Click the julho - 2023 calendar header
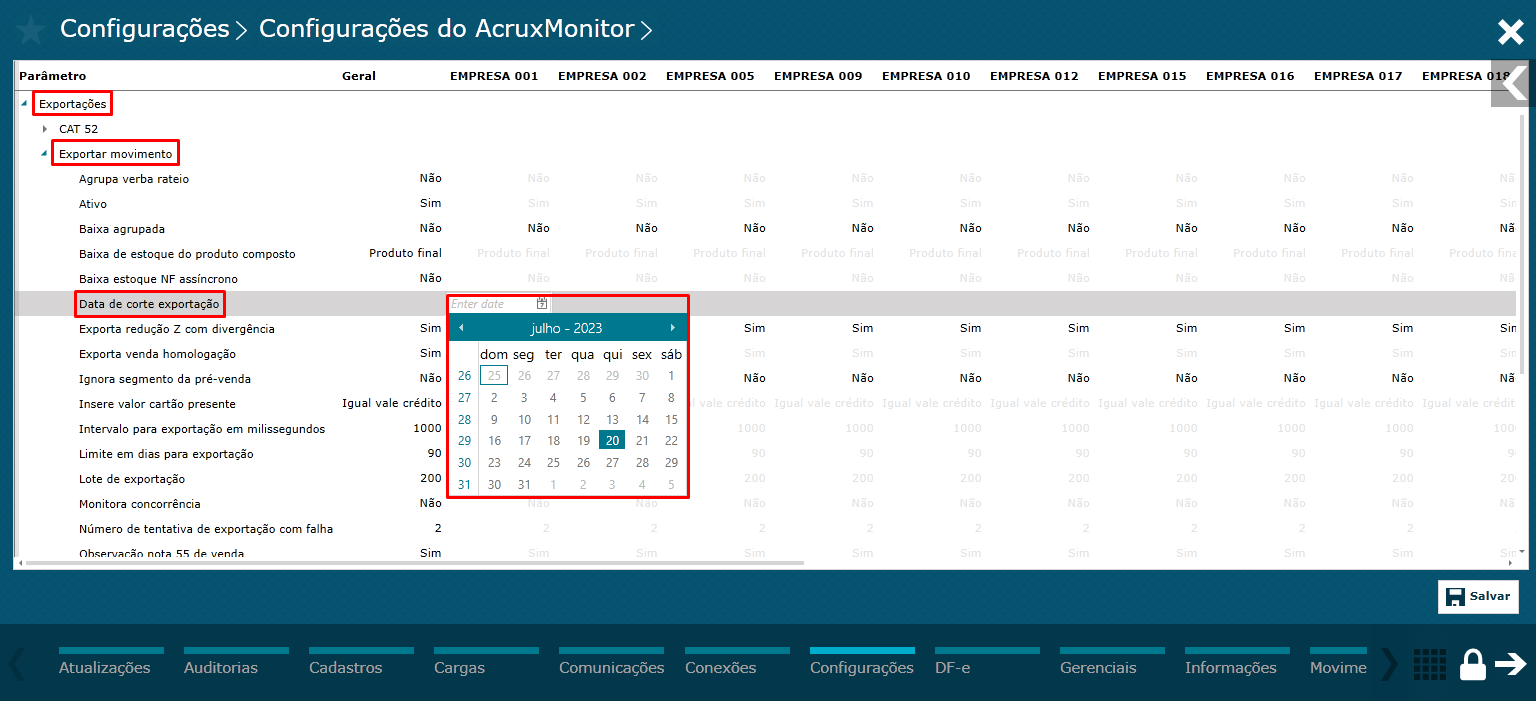1536x701 pixels. pos(566,328)
